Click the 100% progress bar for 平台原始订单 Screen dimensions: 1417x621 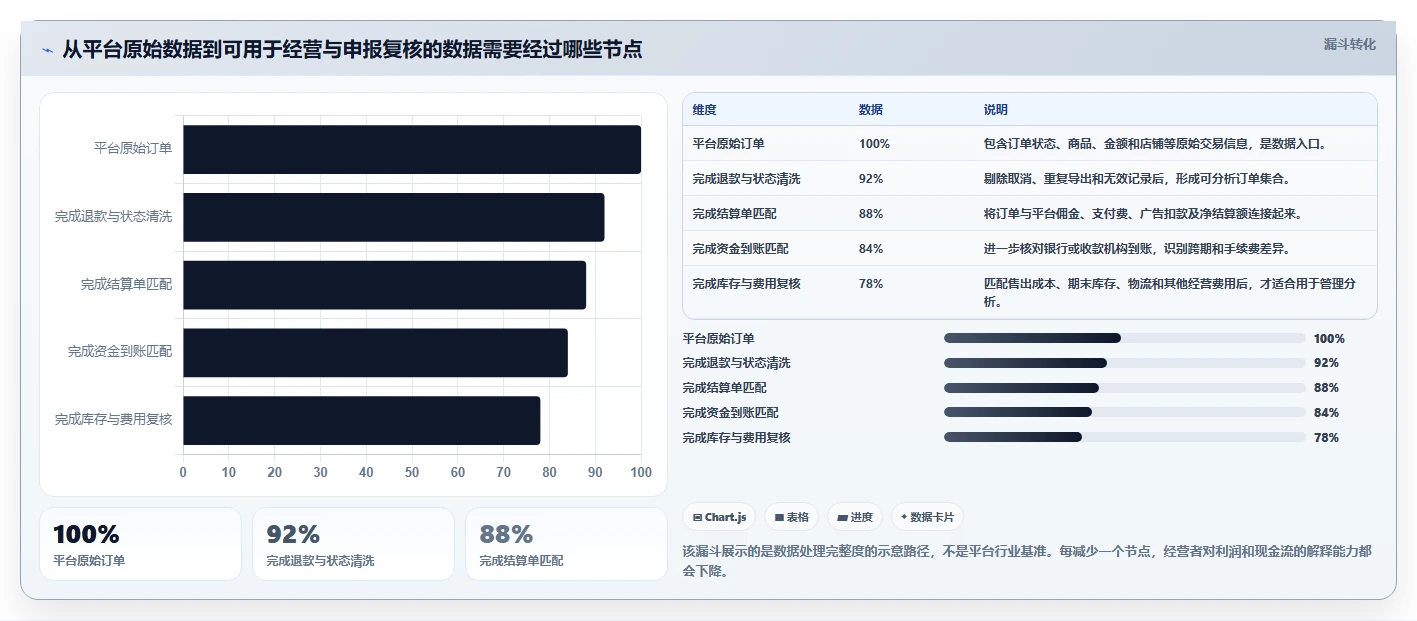(1125, 338)
